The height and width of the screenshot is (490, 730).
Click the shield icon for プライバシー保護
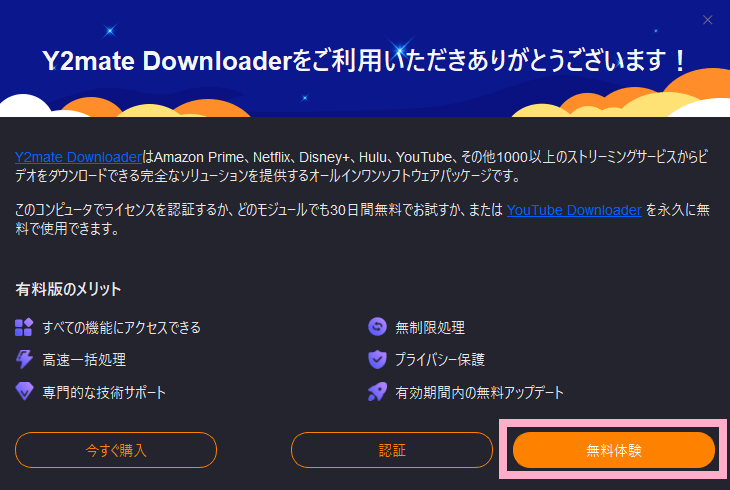tap(377, 360)
